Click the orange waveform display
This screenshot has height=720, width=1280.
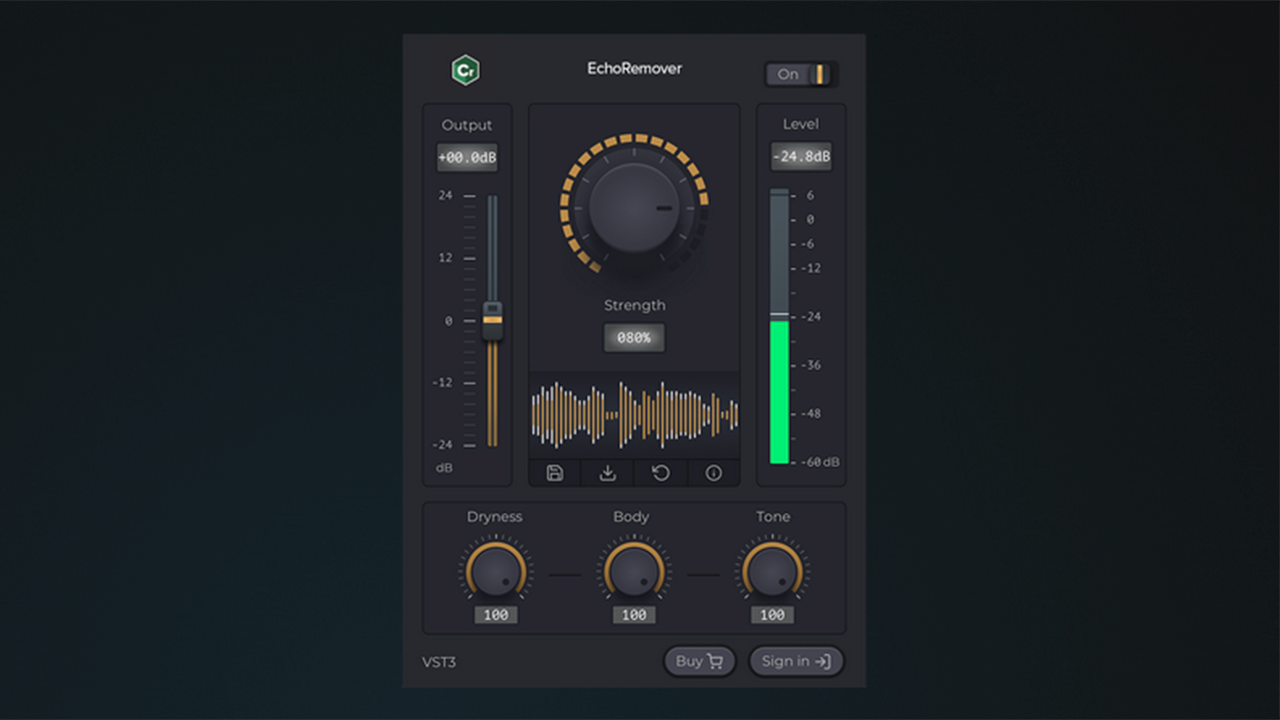[634, 414]
